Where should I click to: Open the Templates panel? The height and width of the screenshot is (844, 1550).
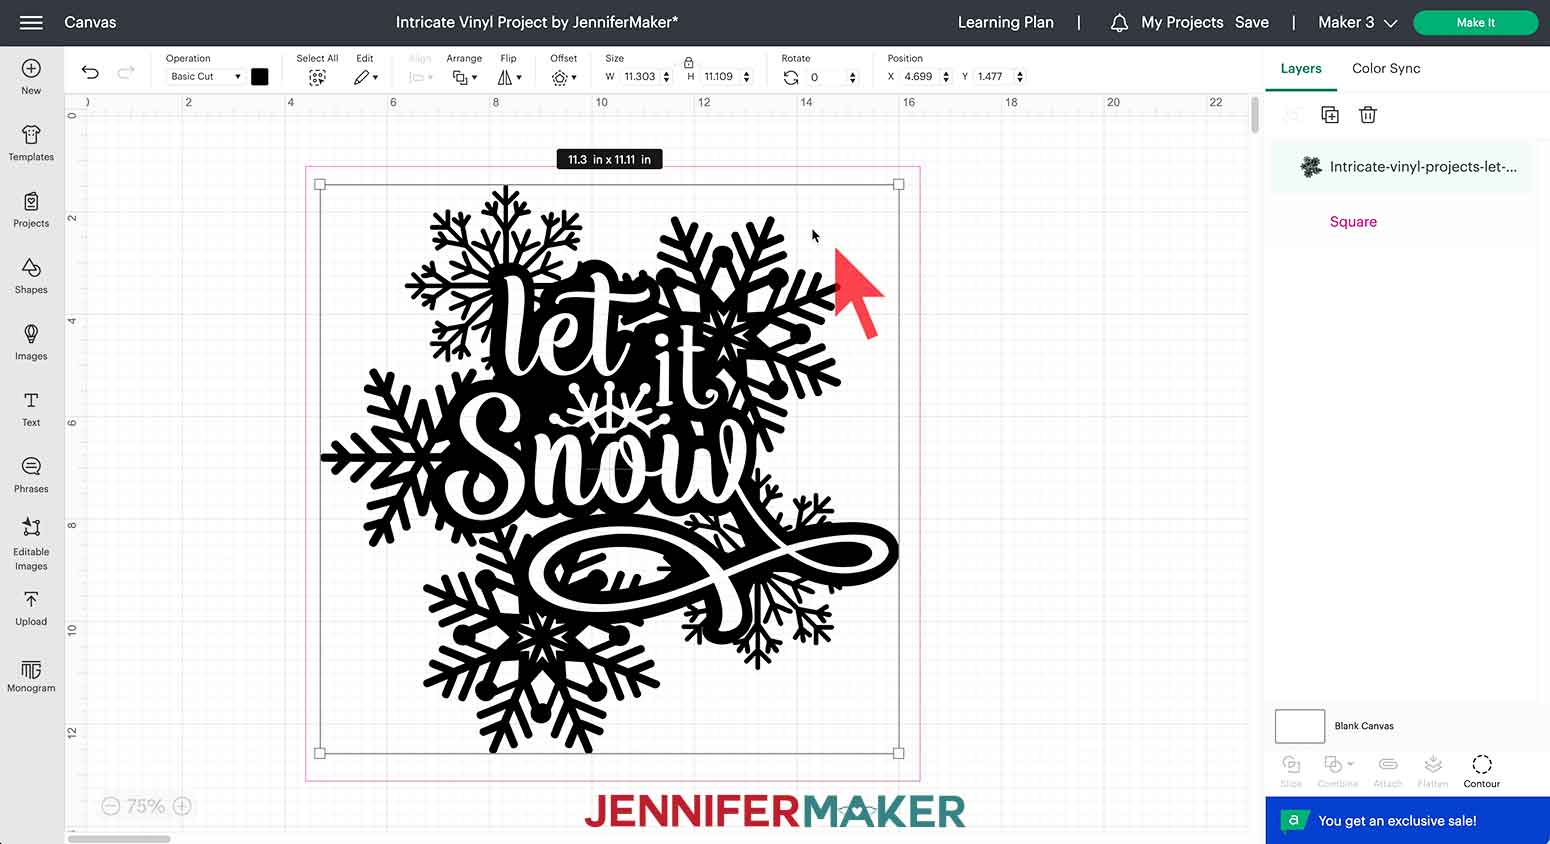coord(31,143)
